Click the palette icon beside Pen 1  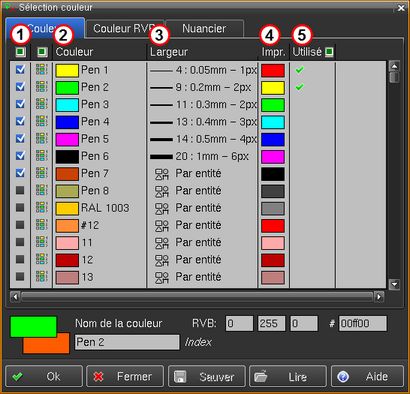click(42, 70)
